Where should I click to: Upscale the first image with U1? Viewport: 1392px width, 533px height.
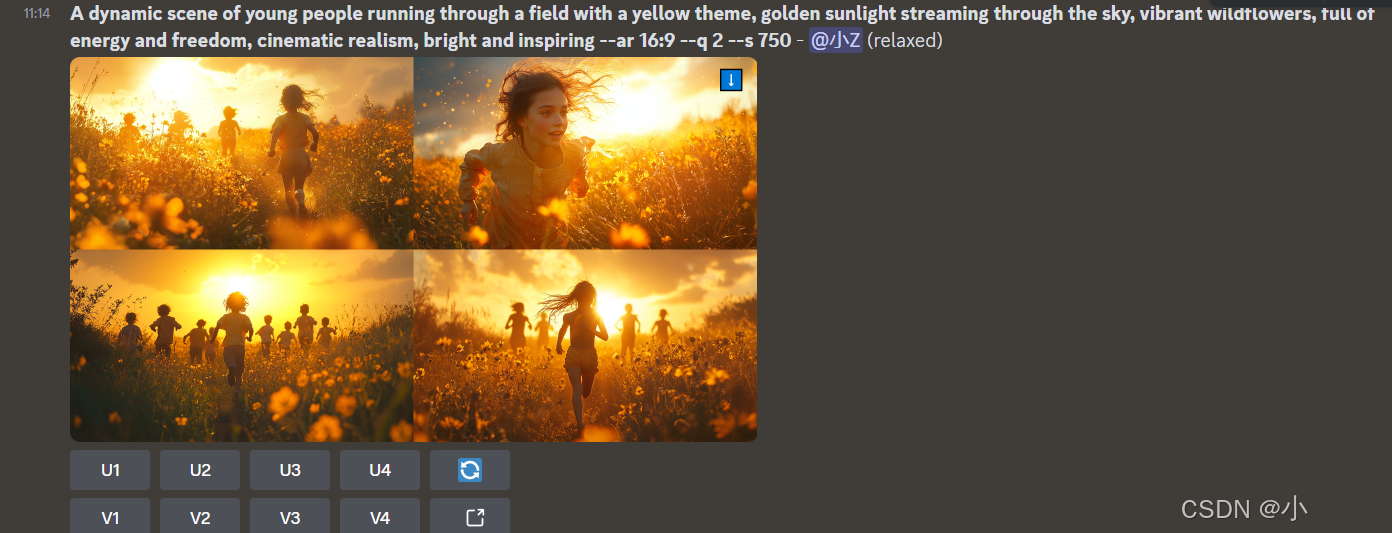110,470
